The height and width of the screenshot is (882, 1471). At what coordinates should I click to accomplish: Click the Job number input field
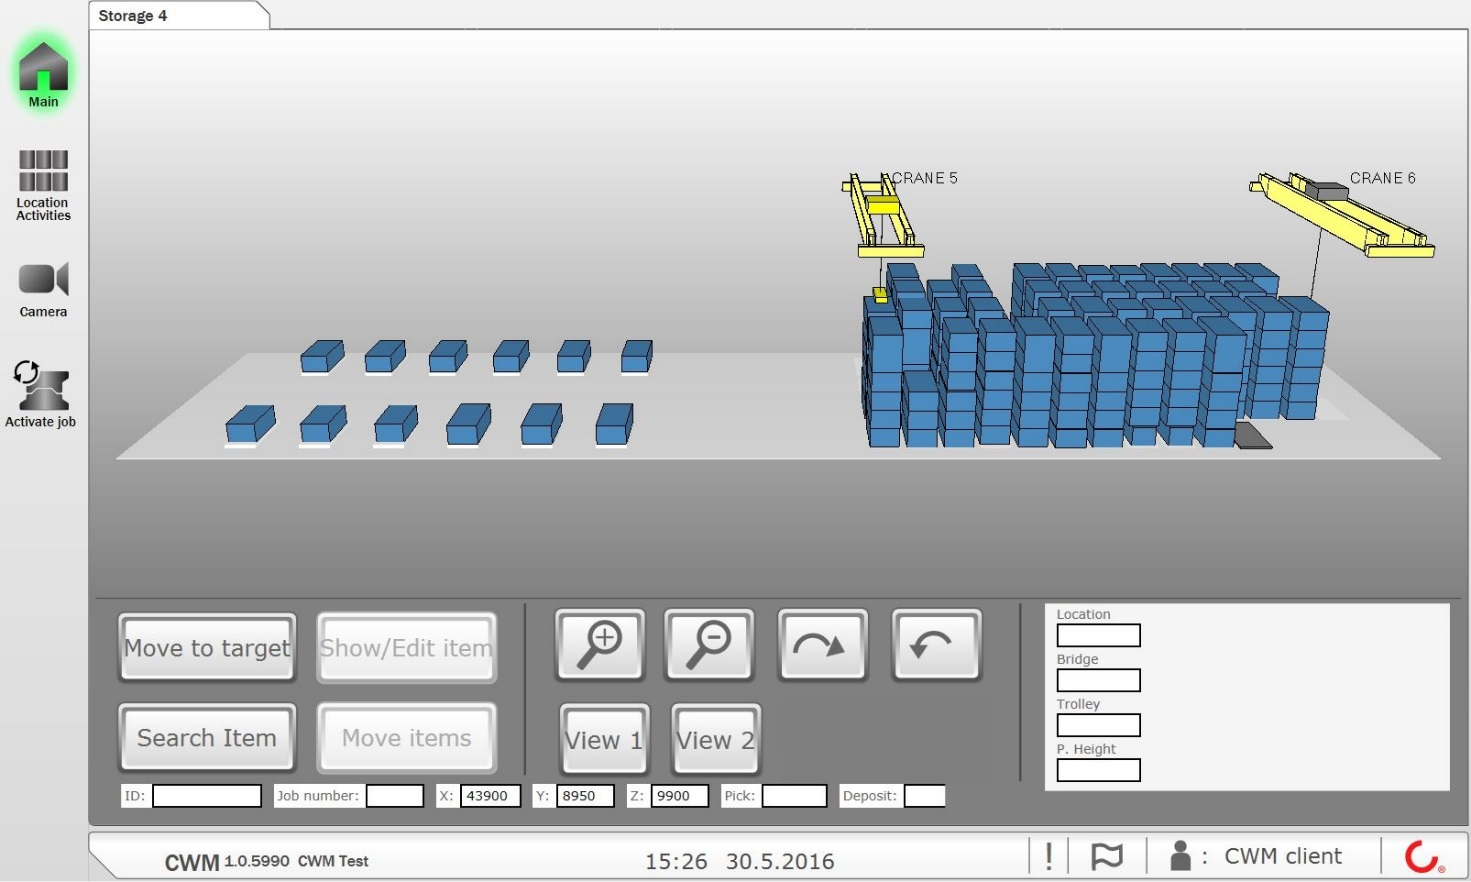[x=394, y=796]
